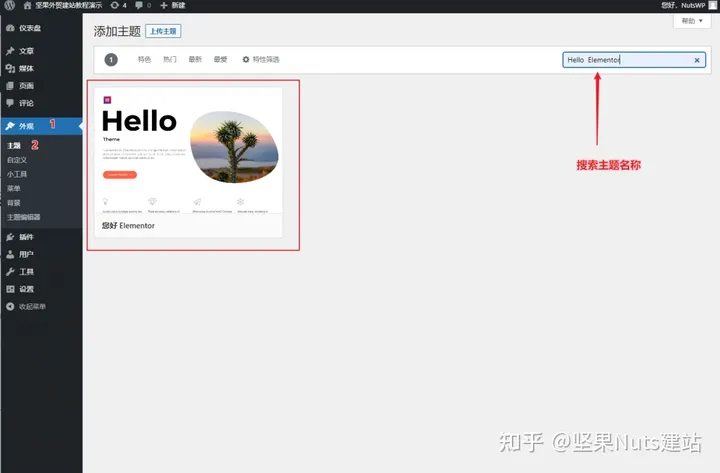Open 自定义 customize submenu
Viewport: 720px width, 473px height.
[17, 160]
